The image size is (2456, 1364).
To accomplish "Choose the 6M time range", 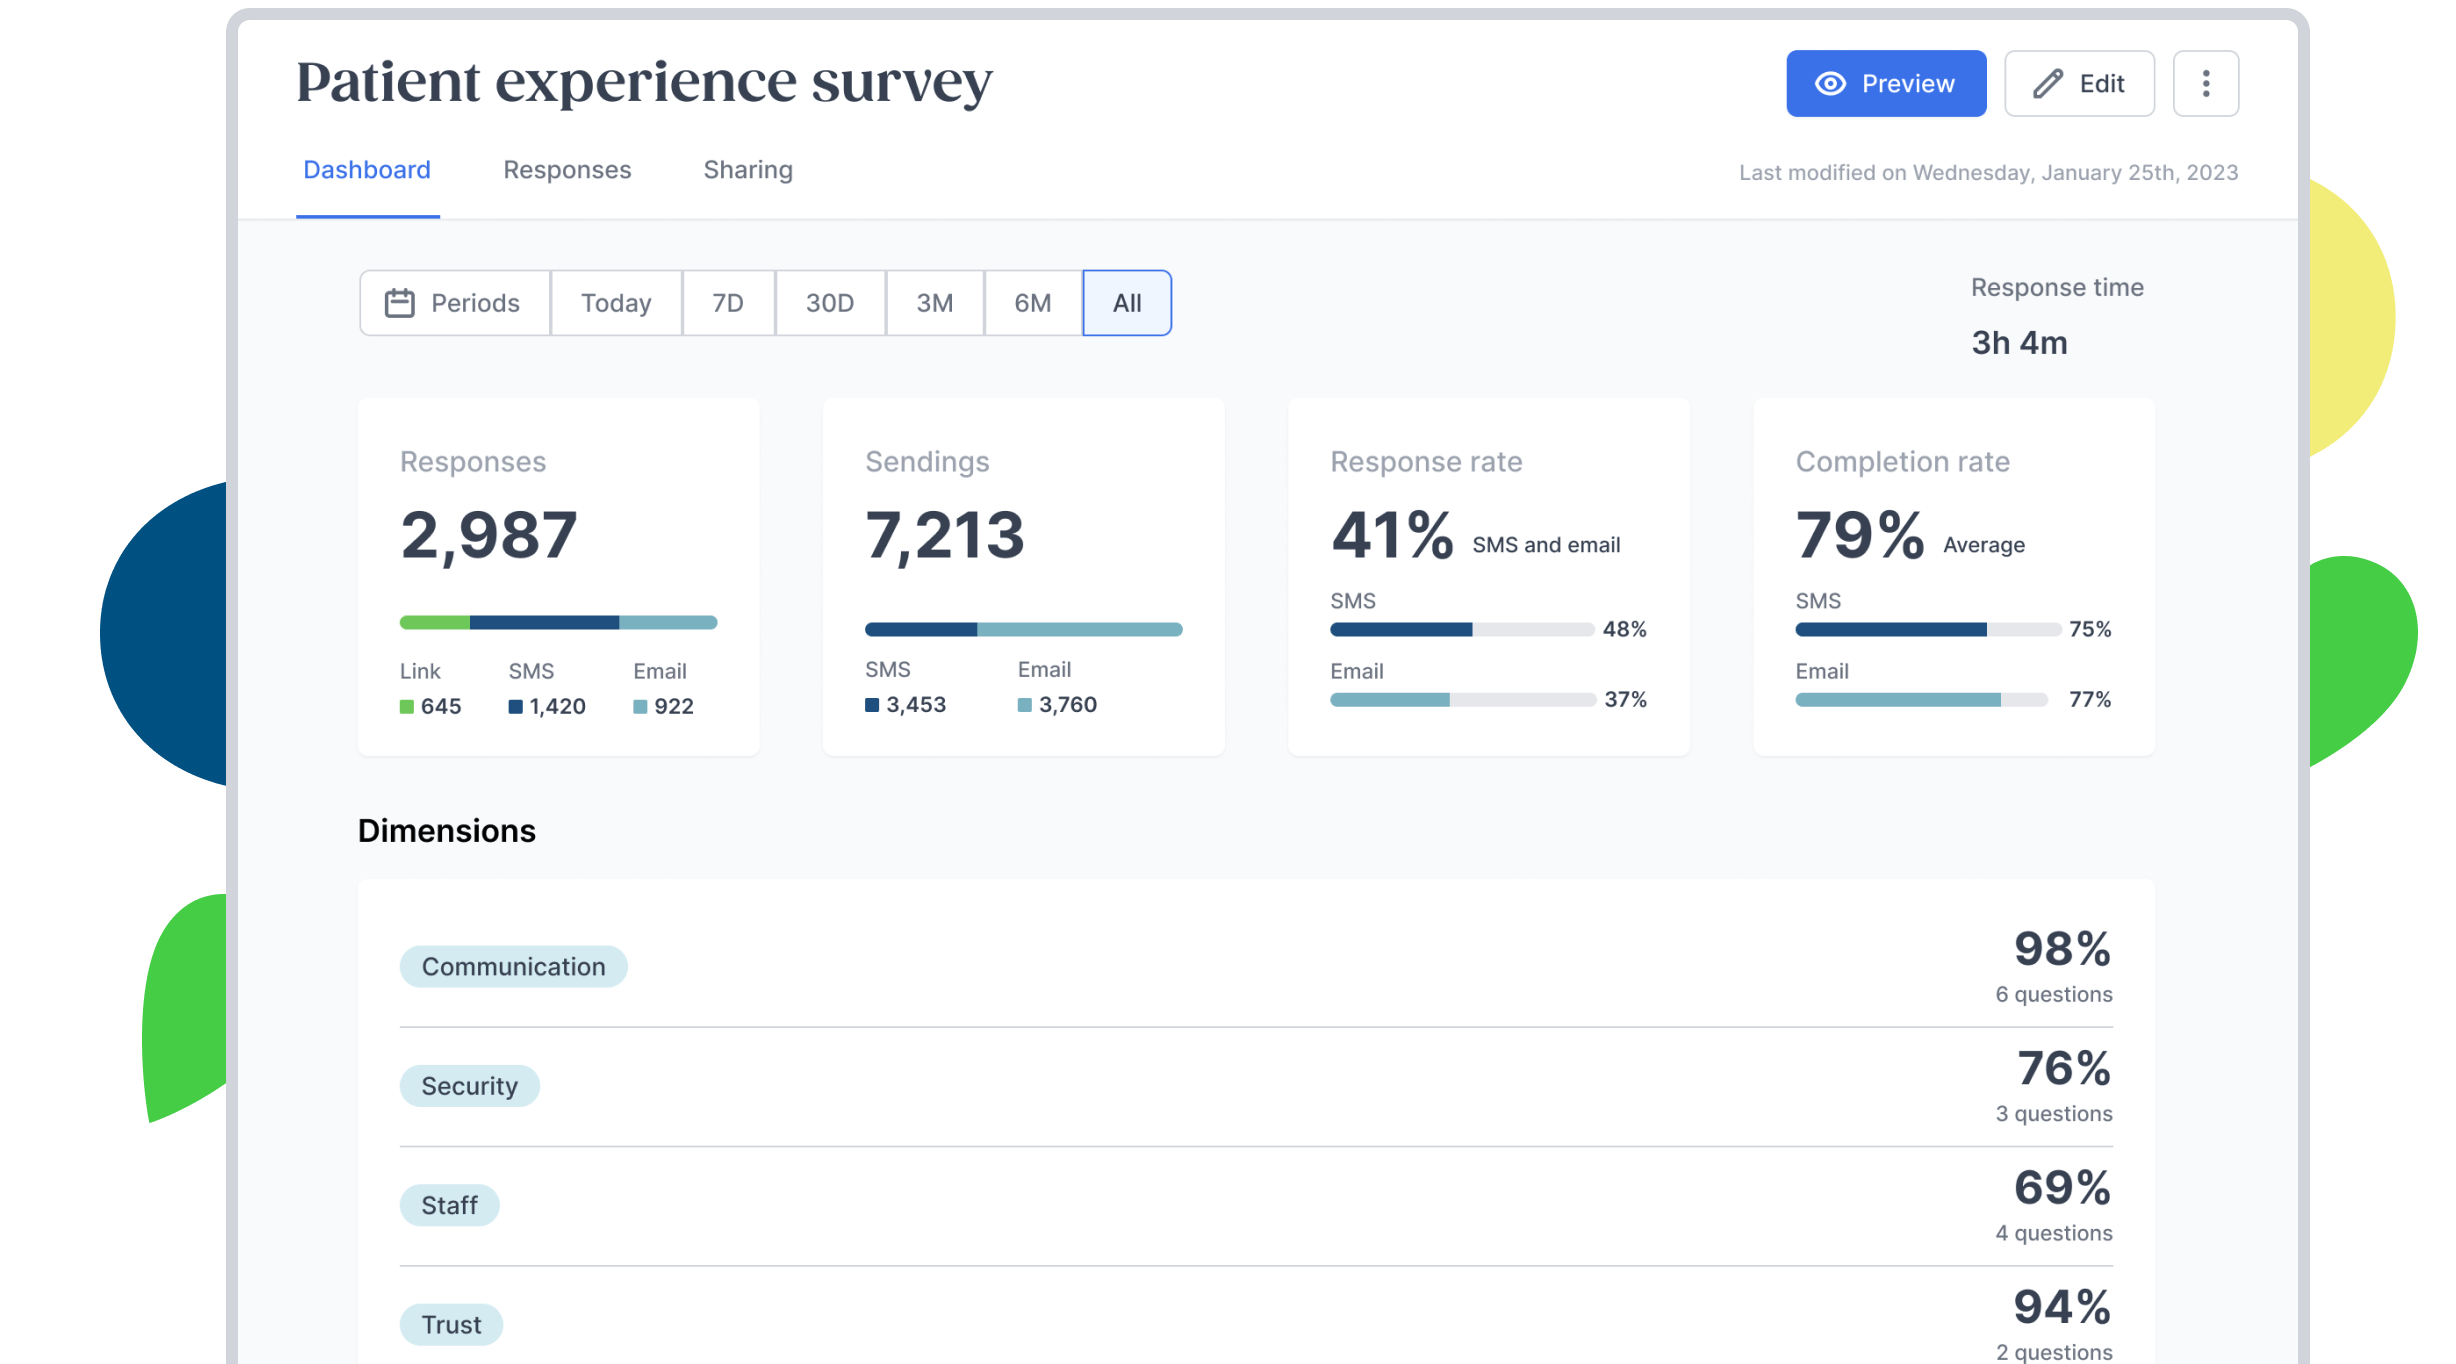I will (x=1032, y=303).
